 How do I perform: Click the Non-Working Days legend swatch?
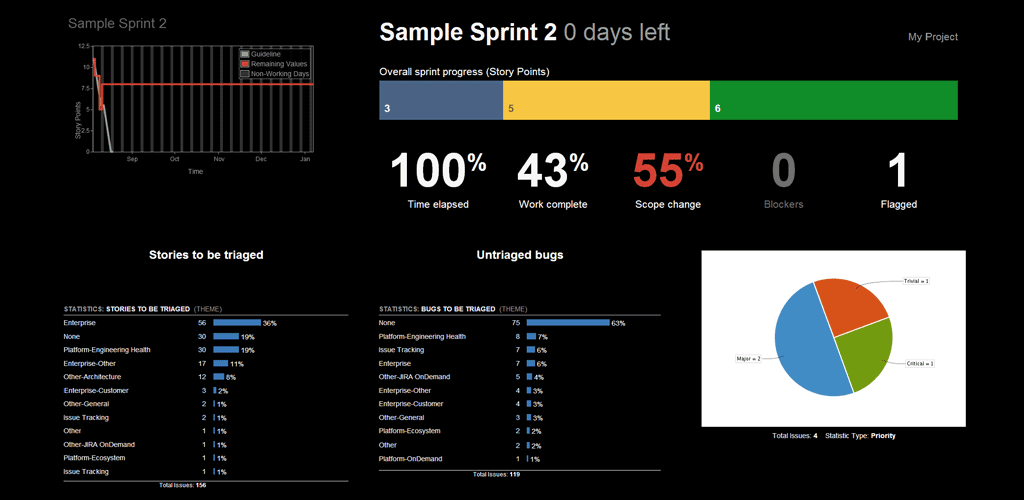(x=245, y=74)
